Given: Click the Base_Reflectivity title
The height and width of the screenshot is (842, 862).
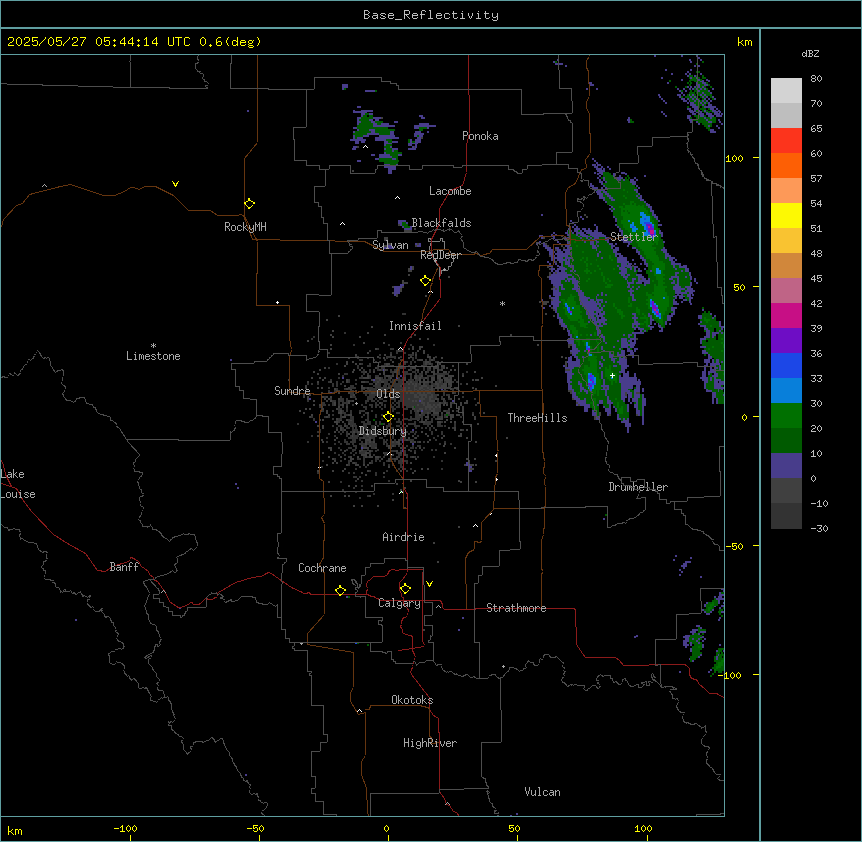Looking at the screenshot, I should coord(431,15).
